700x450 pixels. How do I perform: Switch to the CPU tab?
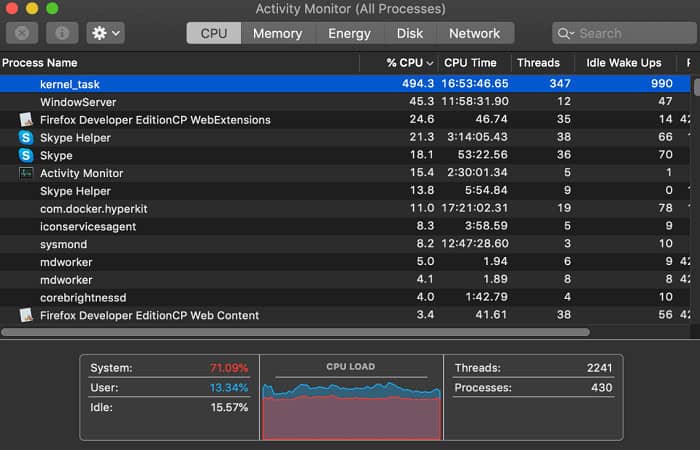coord(214,33)
